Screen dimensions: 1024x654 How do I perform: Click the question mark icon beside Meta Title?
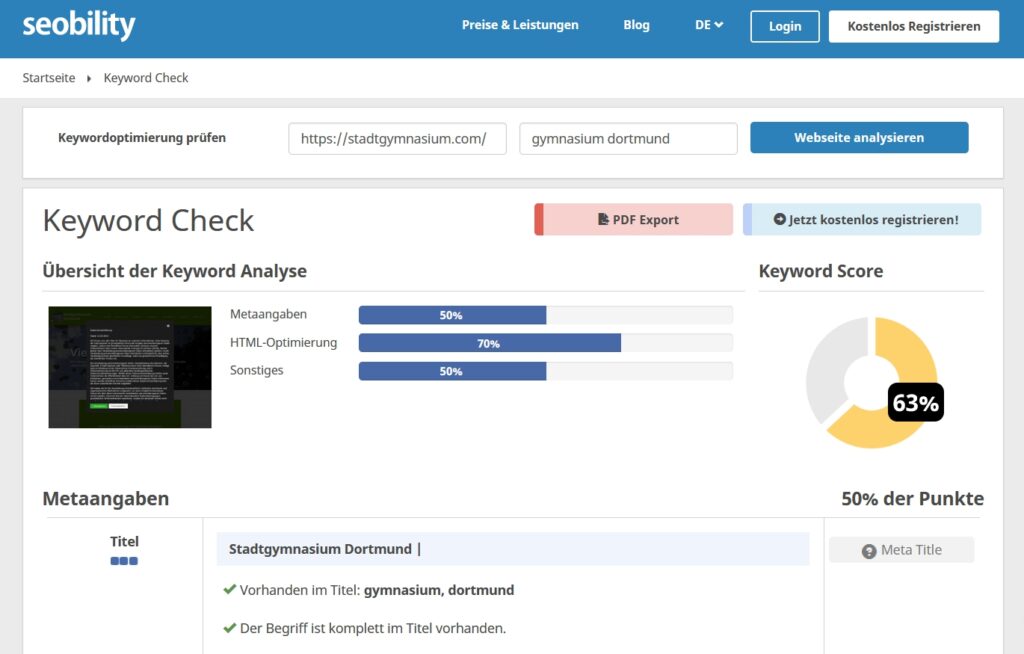pyautogui.click(x=869, y=551)
